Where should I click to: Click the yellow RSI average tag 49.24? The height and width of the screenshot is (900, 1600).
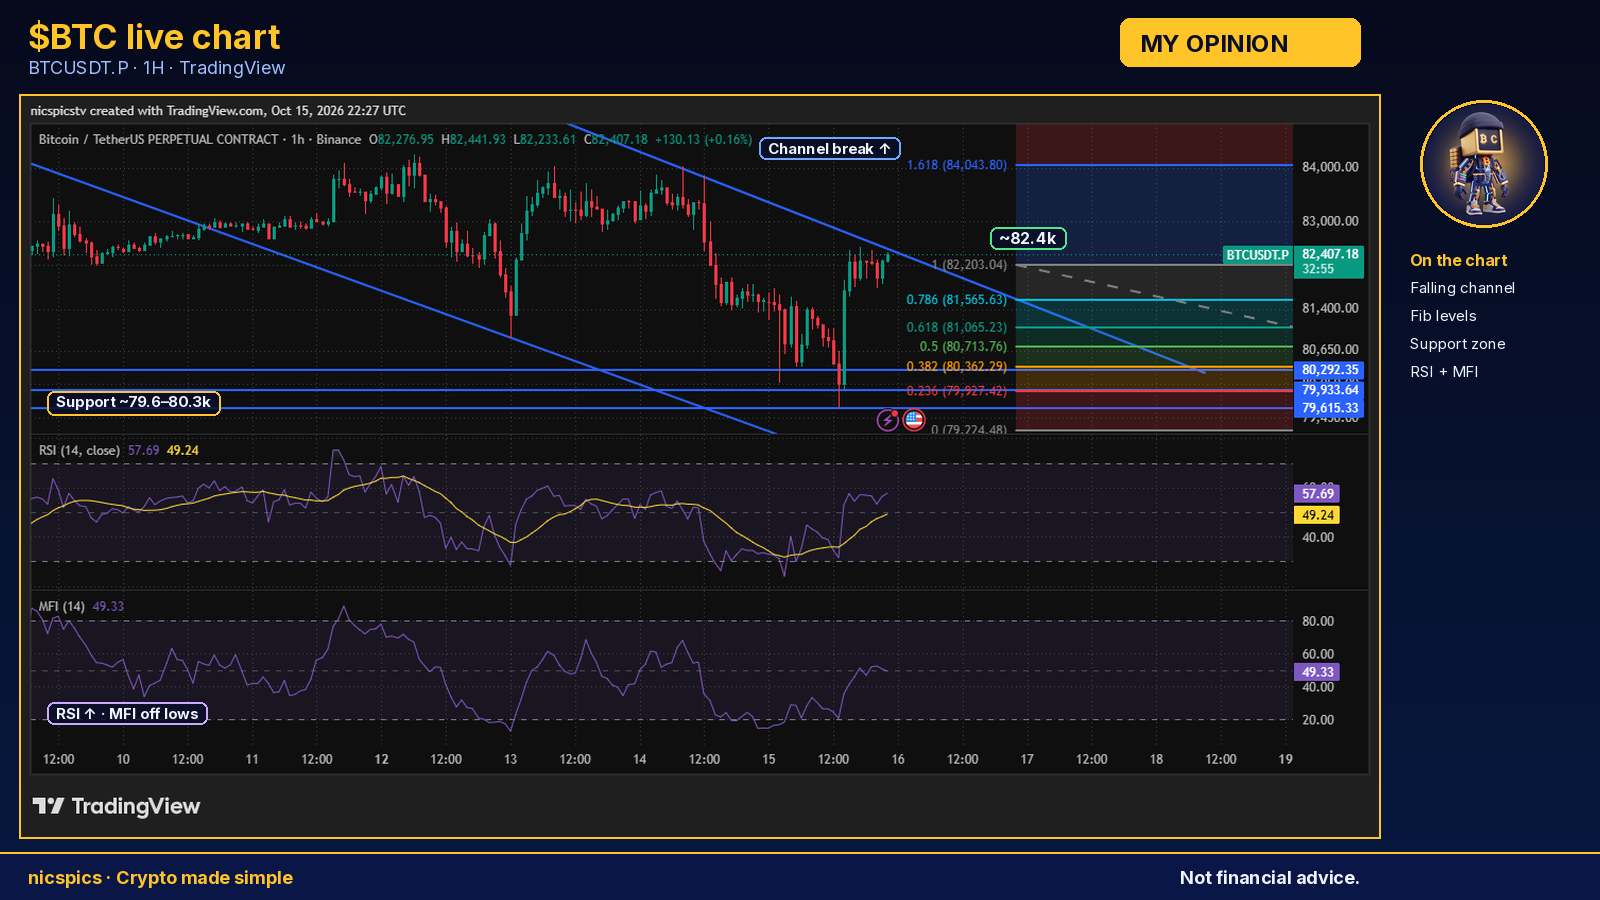click(1317, 515)
